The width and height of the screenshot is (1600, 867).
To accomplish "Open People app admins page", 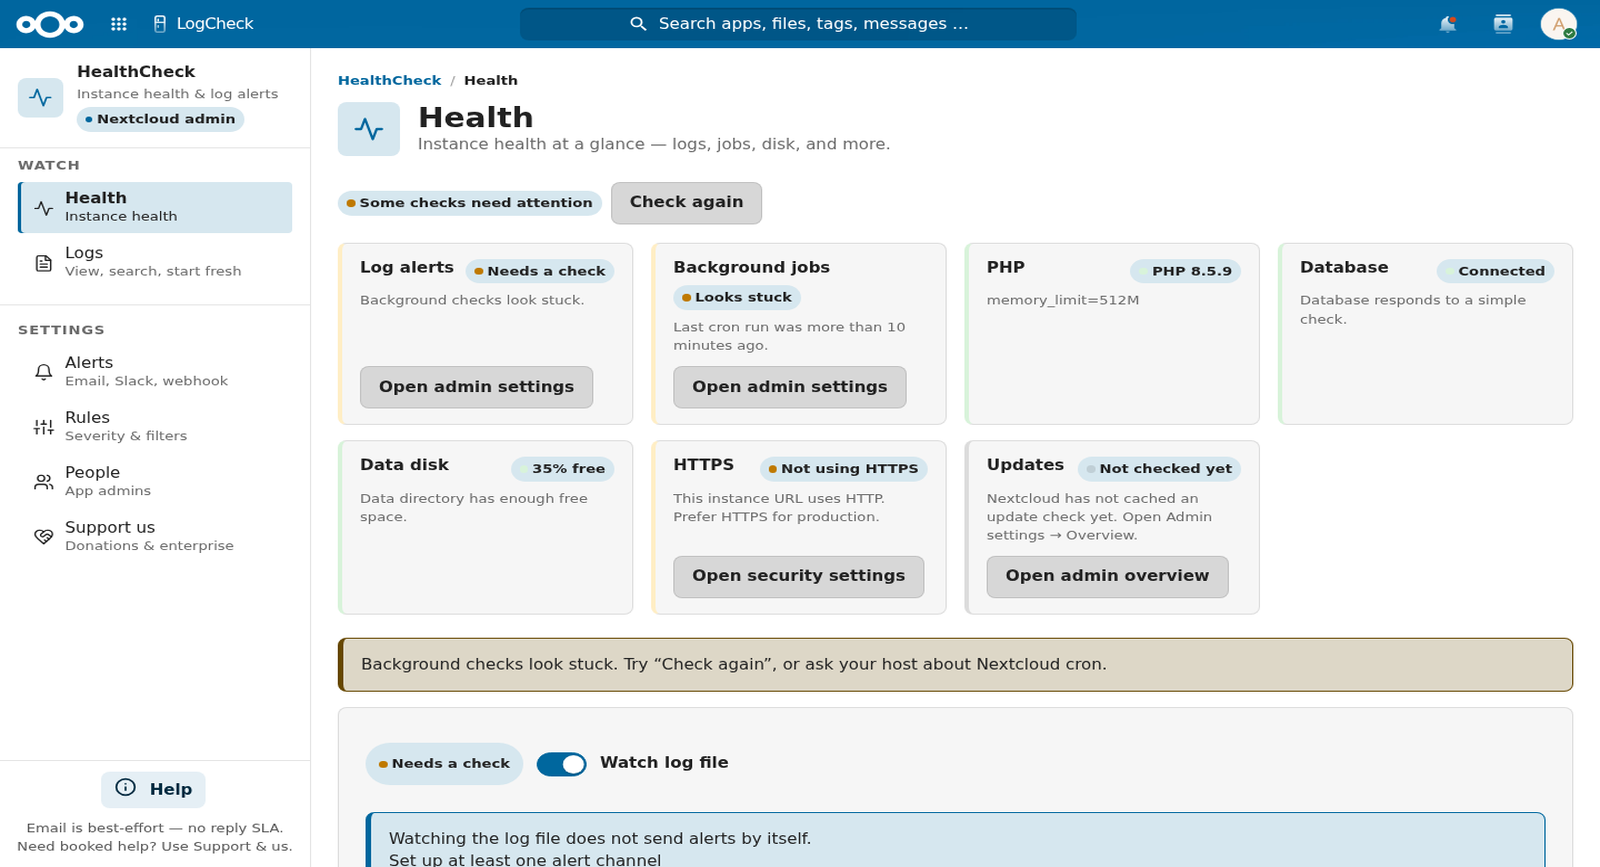I will [155, 481].
